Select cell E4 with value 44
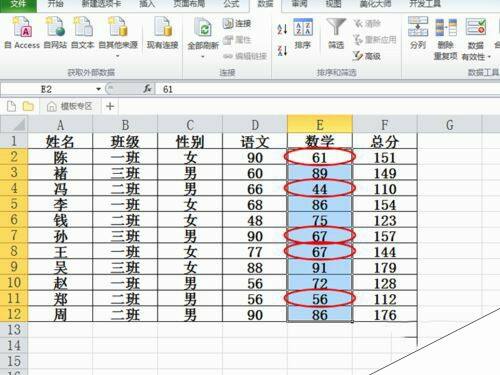 [x=319, y=189]
